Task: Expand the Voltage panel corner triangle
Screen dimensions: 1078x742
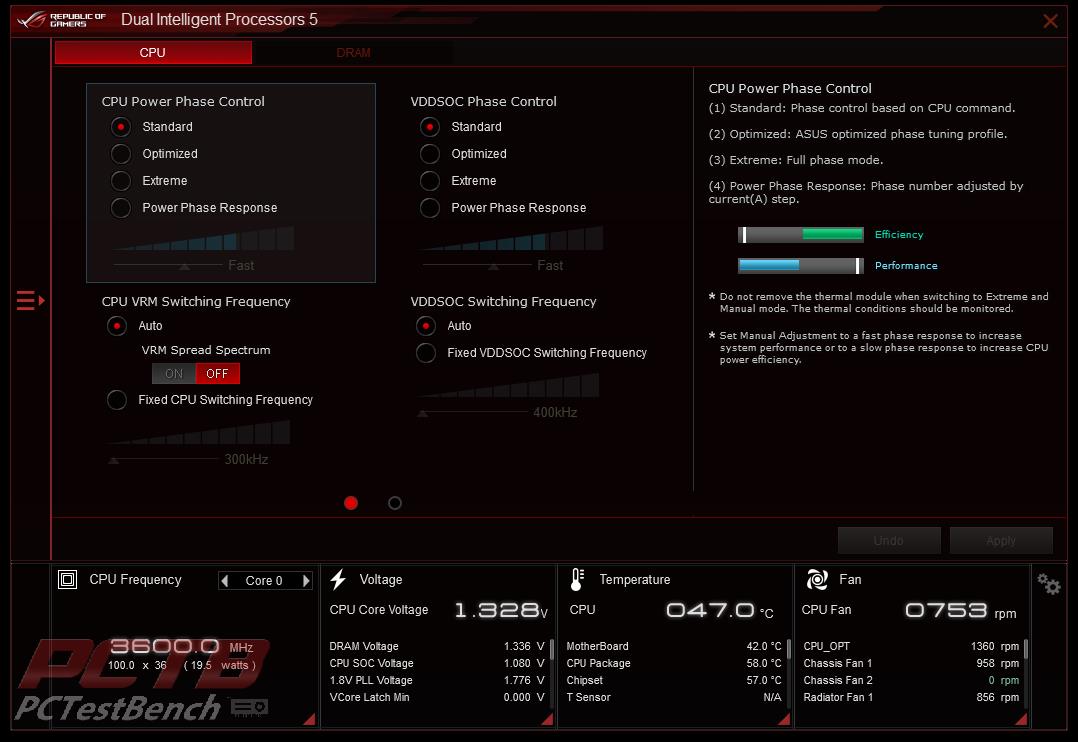Action: coord(547,719)
